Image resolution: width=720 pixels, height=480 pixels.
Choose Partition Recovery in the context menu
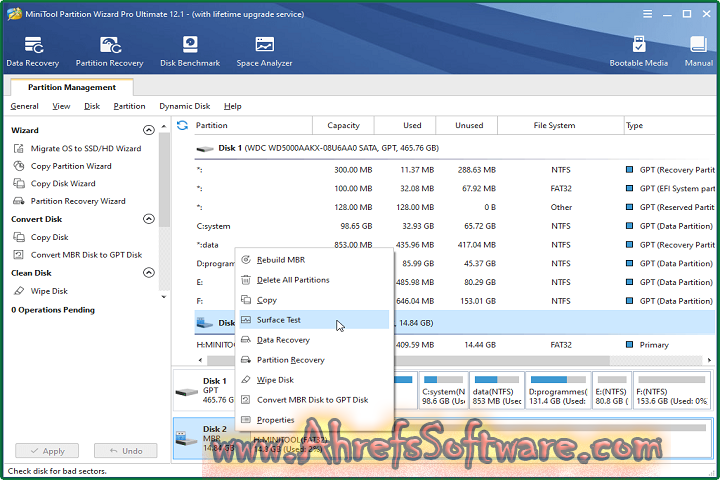[x=314, y=360]
